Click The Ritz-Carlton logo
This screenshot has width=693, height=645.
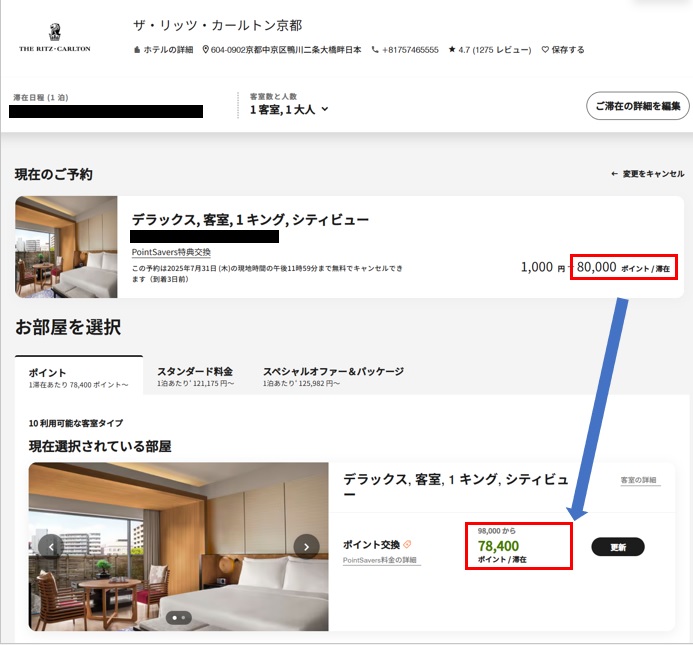click(55, 38)
